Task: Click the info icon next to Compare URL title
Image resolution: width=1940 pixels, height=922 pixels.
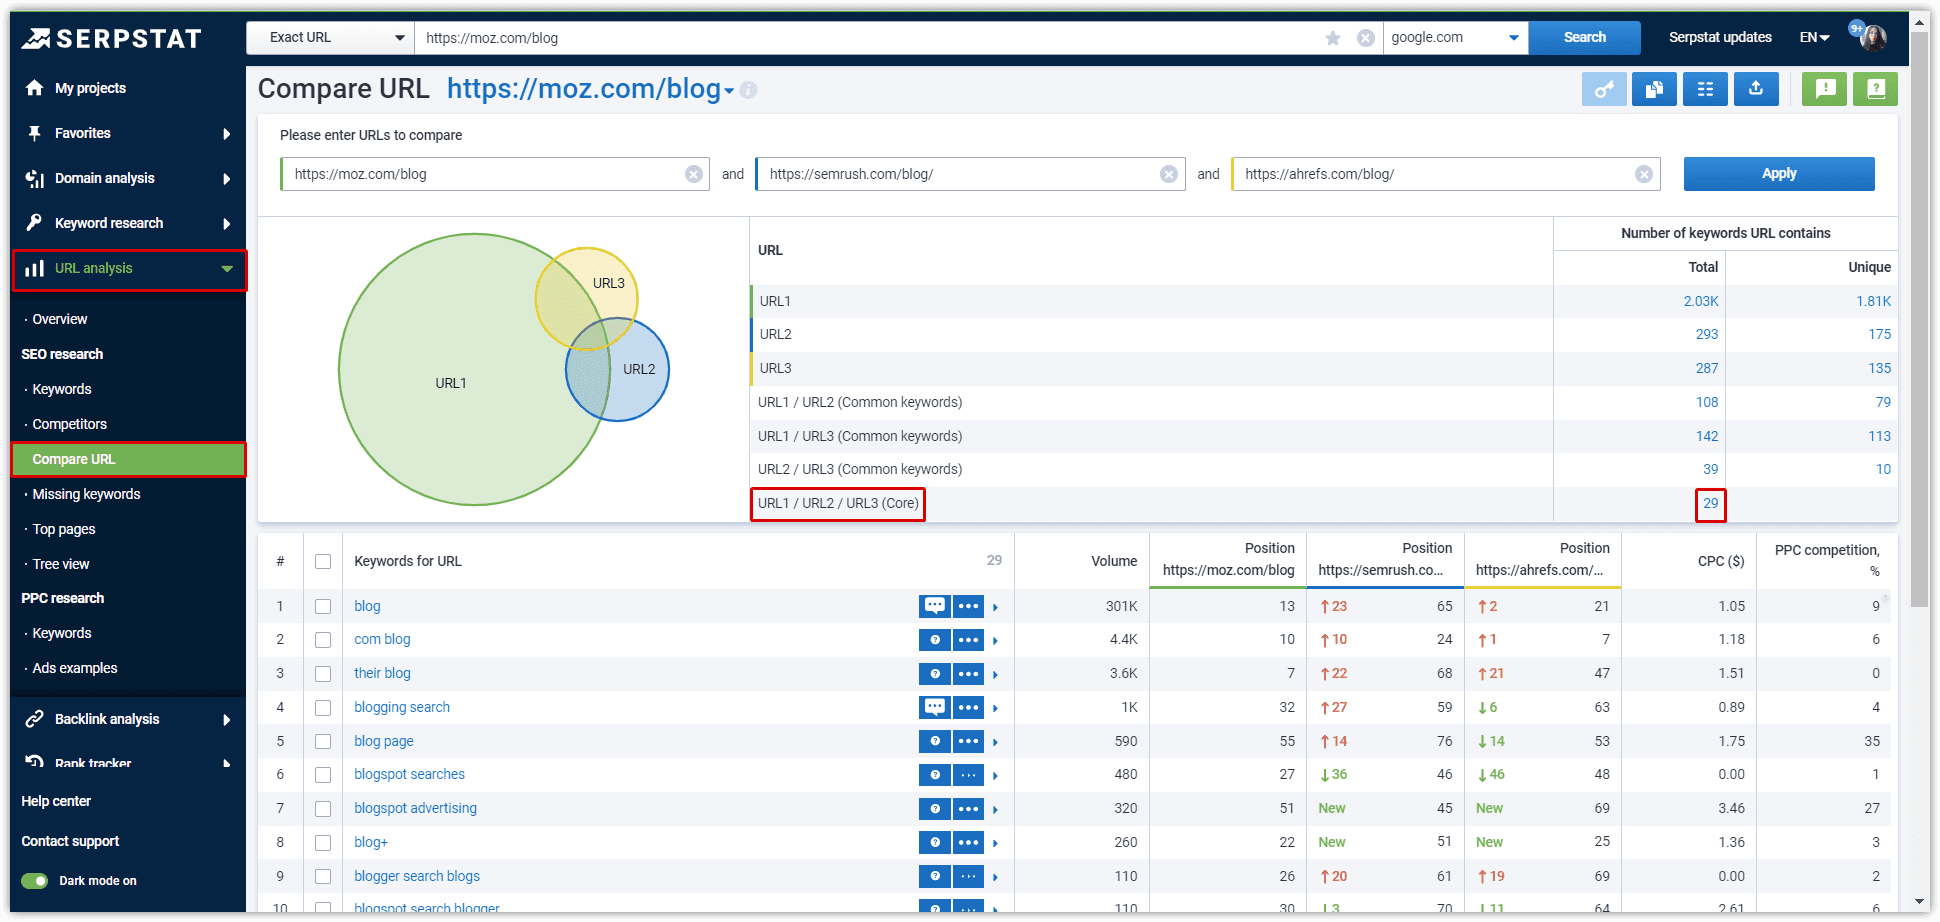Action: [749, 90]
